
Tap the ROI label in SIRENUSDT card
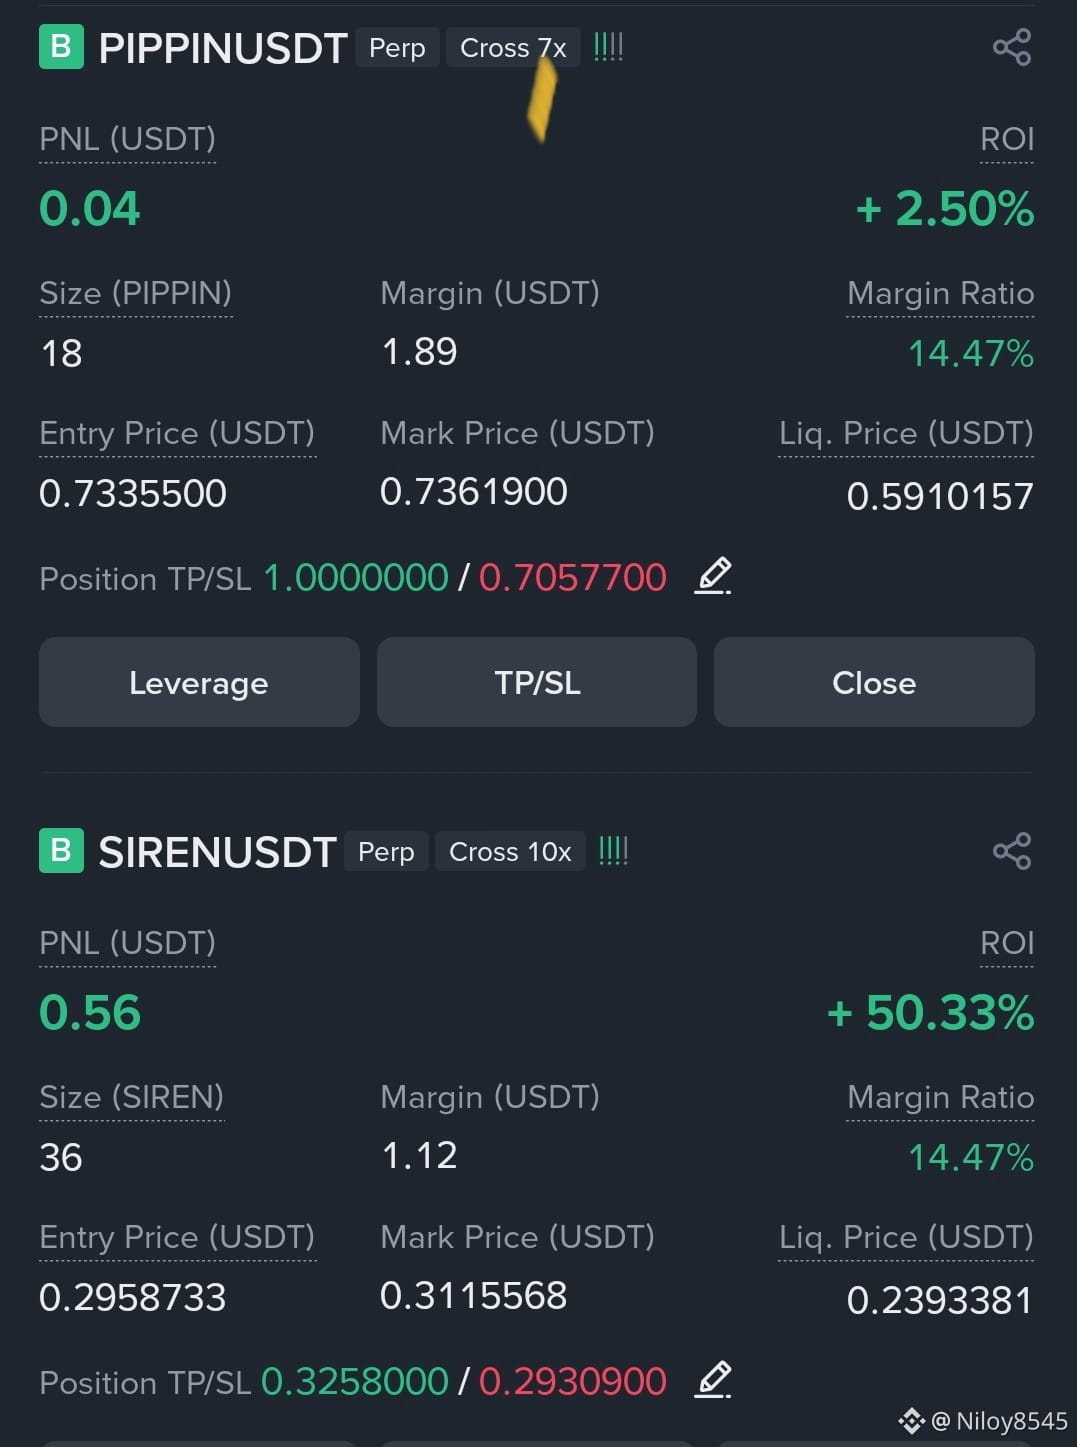1007,943
